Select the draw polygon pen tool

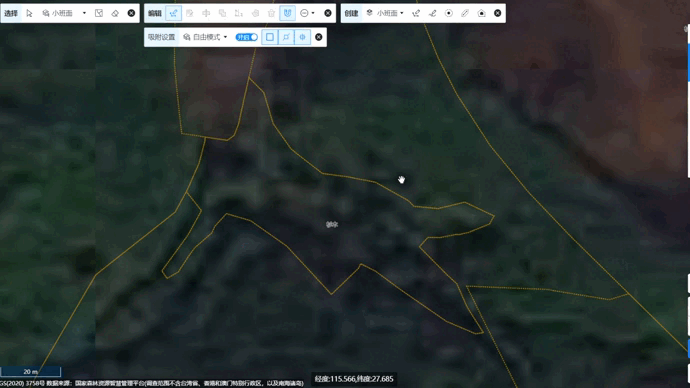415,13
